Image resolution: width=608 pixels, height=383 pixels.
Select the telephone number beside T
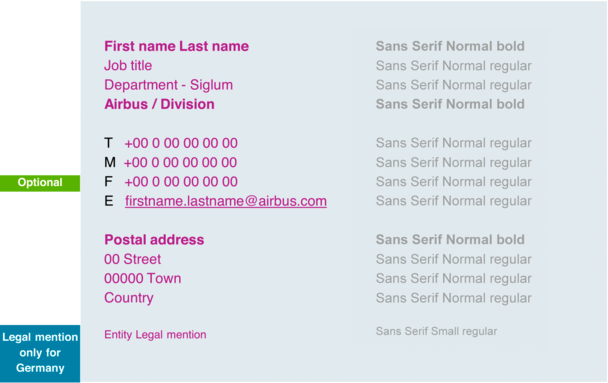(x=181, y=143)
